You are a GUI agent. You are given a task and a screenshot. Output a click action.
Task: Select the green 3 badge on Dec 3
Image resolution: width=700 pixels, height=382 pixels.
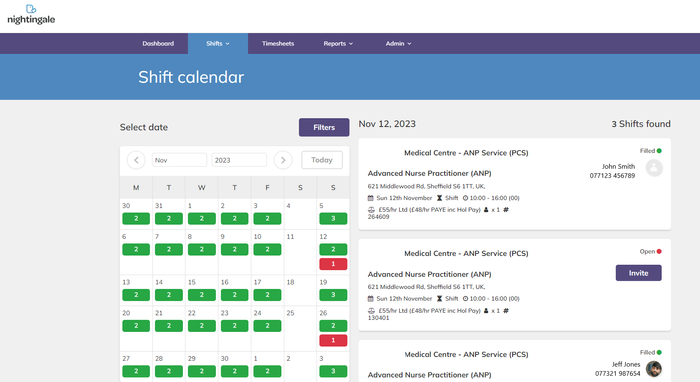click(333, 371)
